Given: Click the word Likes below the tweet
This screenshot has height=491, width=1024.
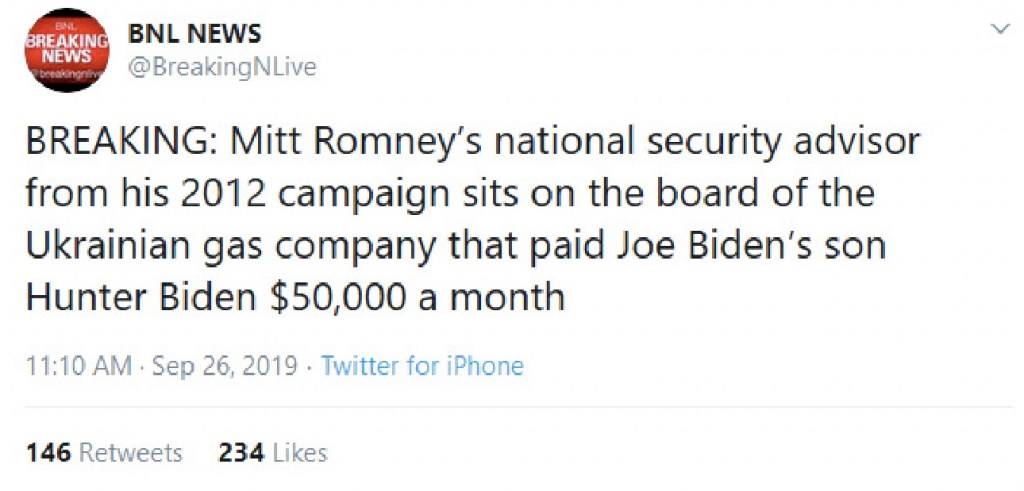Looking at the screenshot, I should (x=299, y=453).
